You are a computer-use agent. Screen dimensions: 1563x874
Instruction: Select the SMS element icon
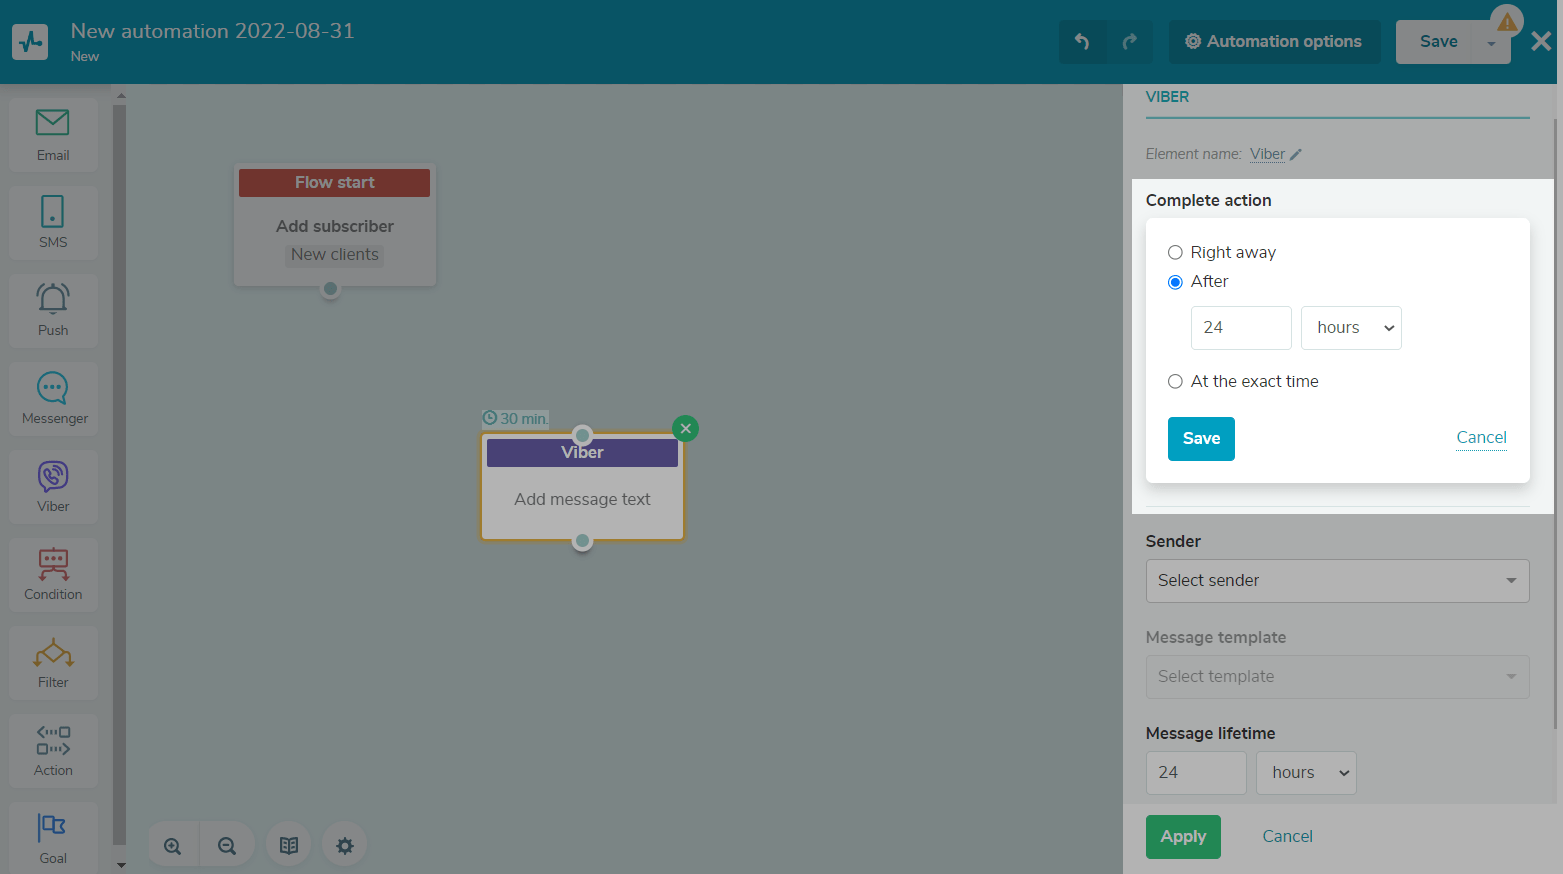pyautogui.click(x=53, y=222)
